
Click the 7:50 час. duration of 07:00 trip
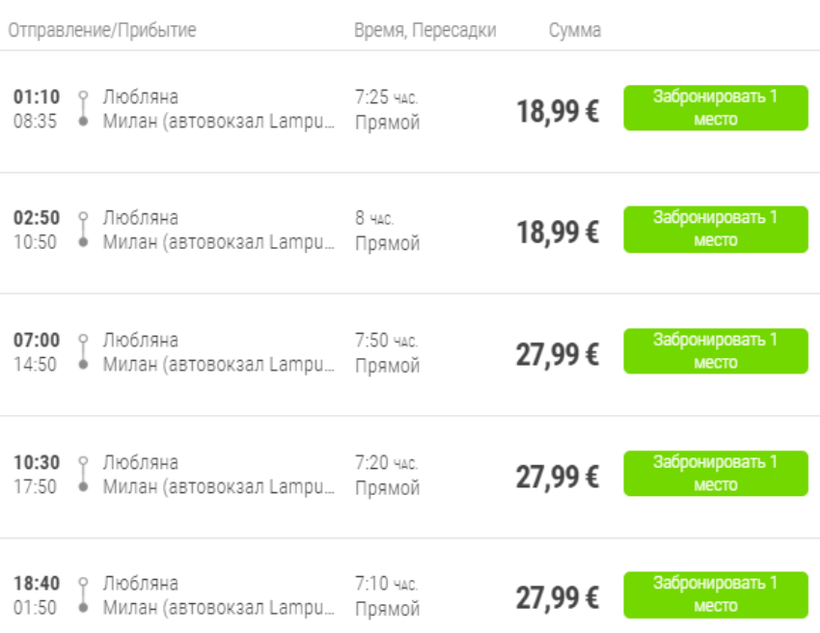tap(386, 341)
